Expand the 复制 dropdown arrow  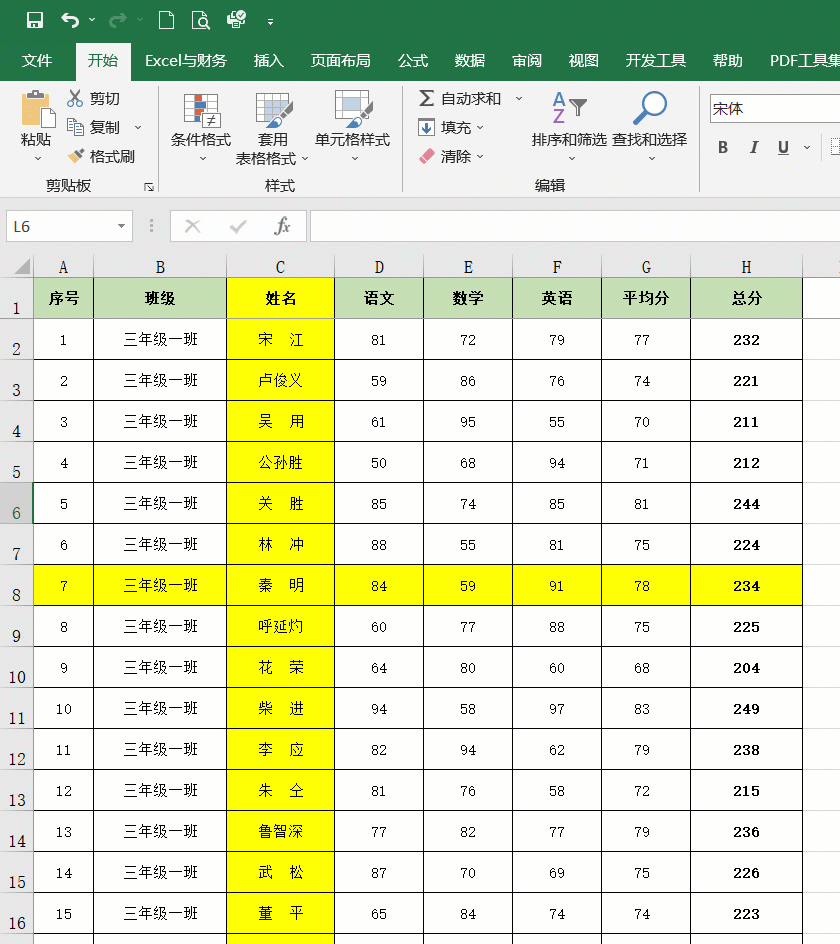click(138, 127)
